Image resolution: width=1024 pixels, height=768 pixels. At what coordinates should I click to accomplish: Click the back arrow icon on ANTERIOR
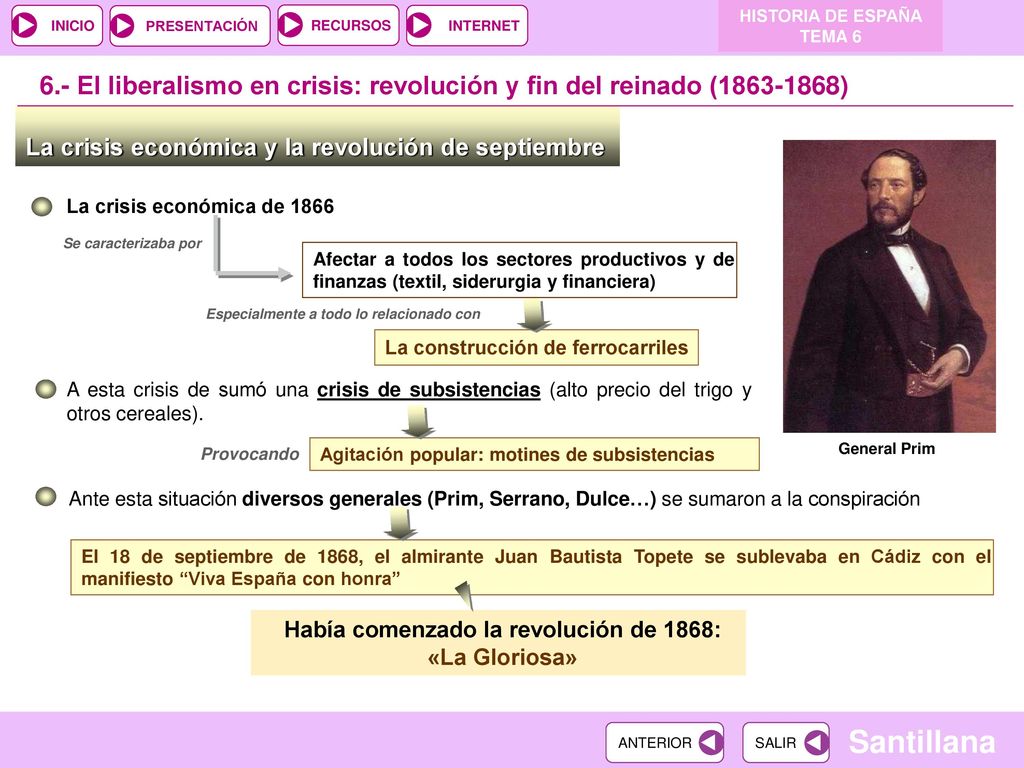tap(710, 743)
